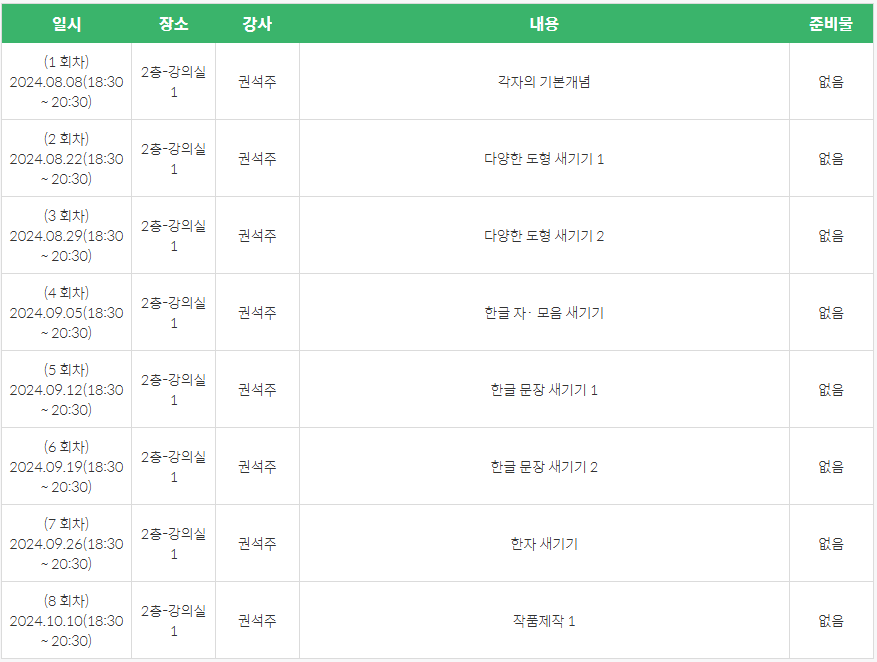877x662 pixels.
Task: Select the 2 회차 2024.08.22 date cell
Action: tap(66, 159)
